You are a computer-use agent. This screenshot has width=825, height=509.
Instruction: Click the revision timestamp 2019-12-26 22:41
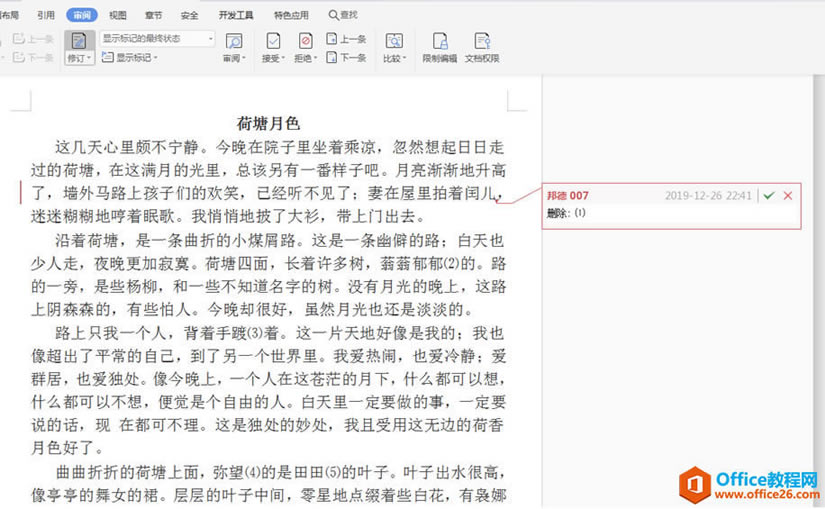(708, 195)
